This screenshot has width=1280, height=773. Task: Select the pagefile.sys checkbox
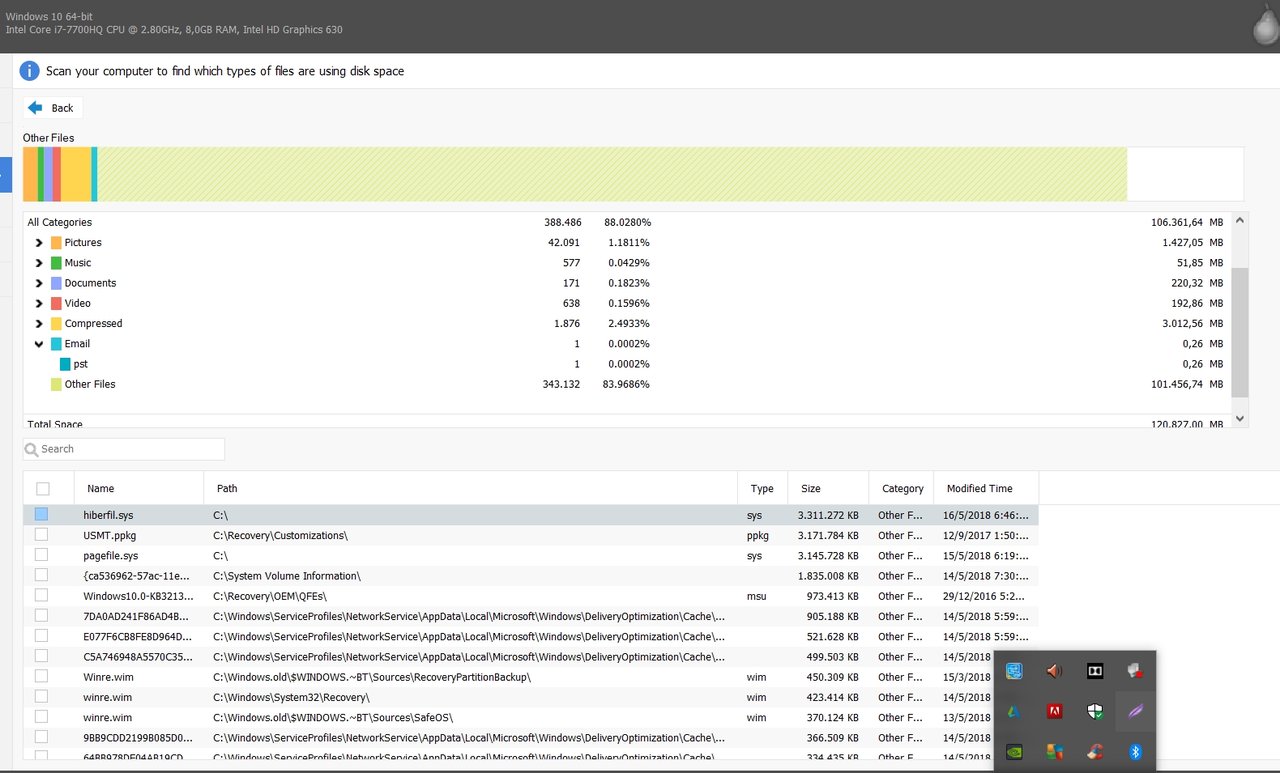[x=41, y=555]
